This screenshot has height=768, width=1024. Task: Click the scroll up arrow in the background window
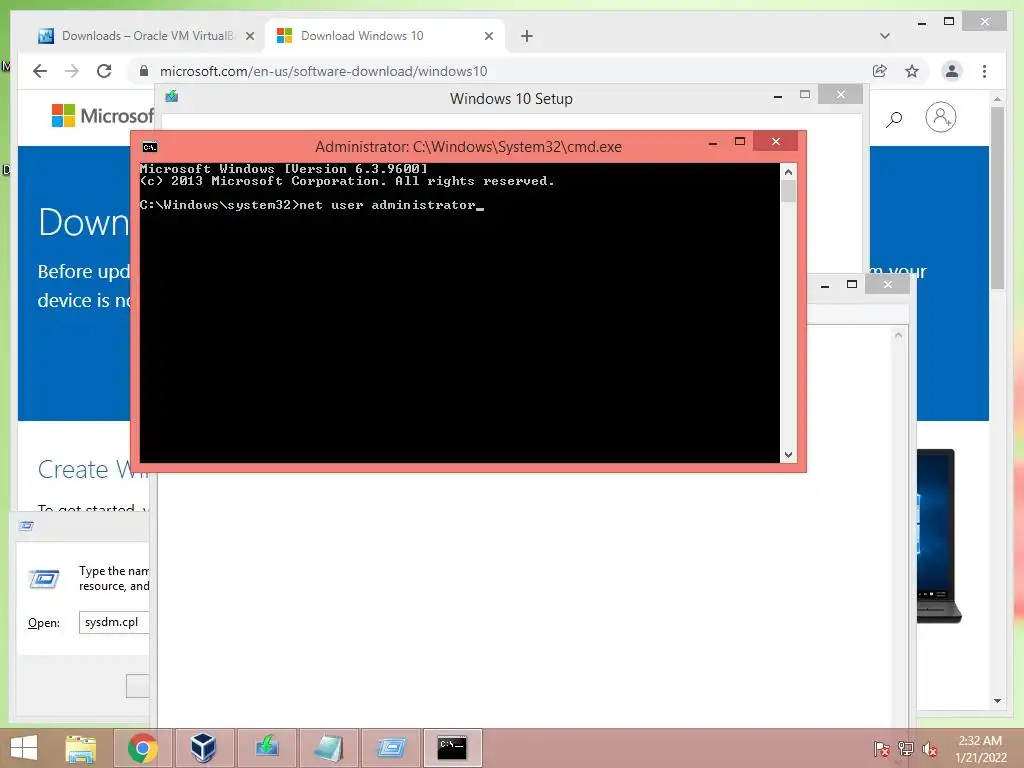point(899,335)
